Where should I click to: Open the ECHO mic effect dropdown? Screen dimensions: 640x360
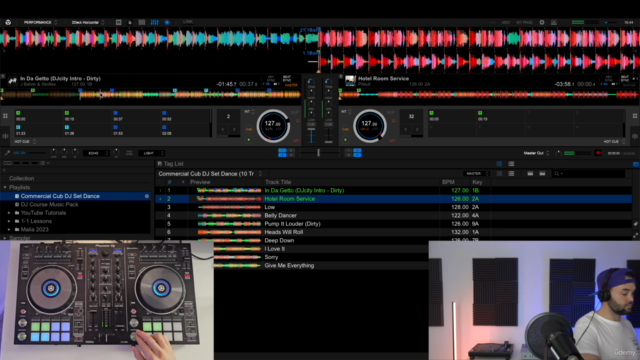pos(96,153)
